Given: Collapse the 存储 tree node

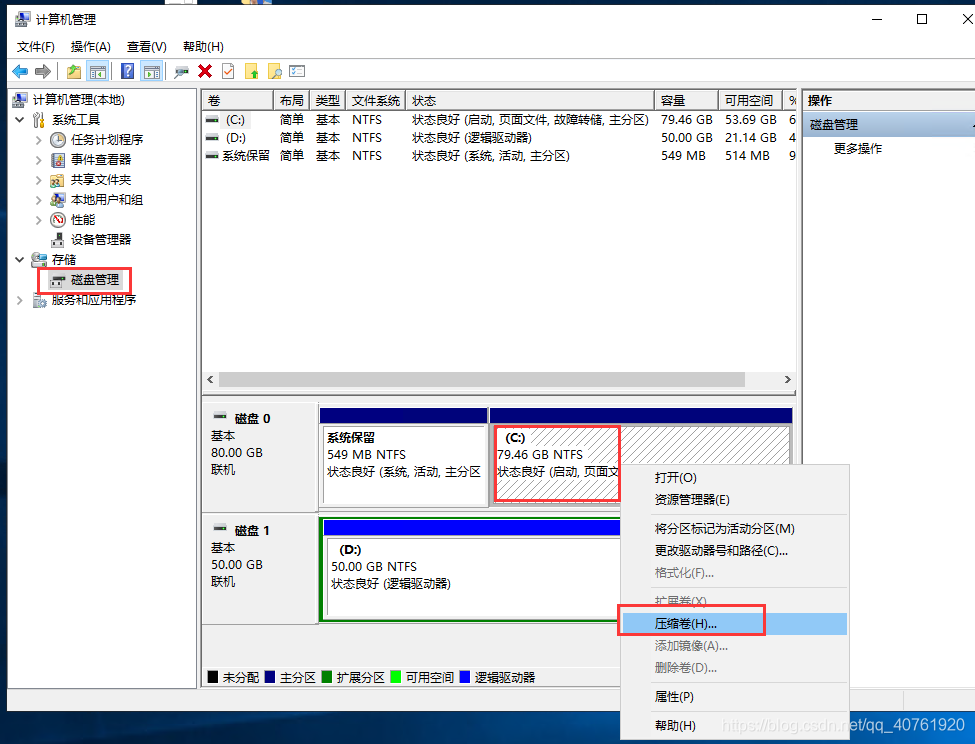Looking at the screenshot, I should [20, 259].
